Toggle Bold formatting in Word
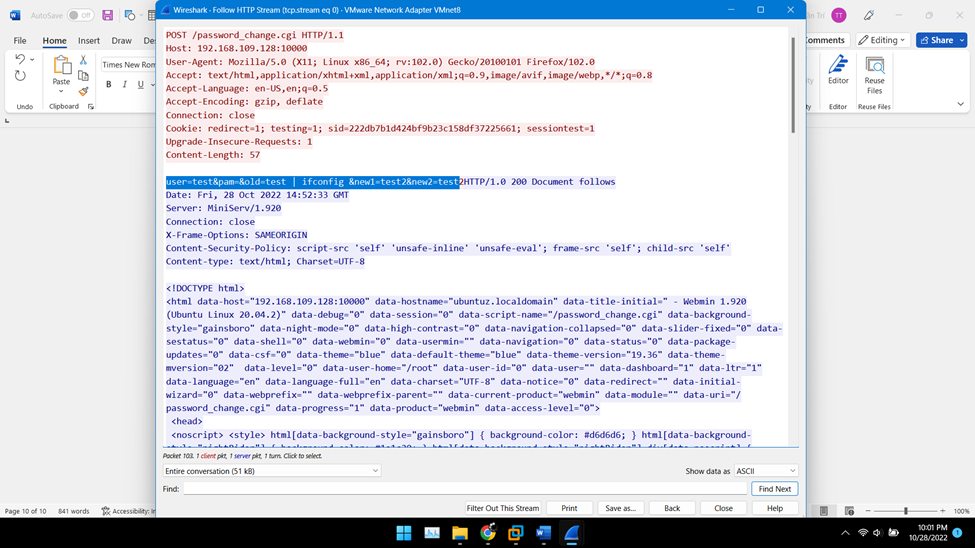This screenshot has width=975, height=548. (108, 85)
